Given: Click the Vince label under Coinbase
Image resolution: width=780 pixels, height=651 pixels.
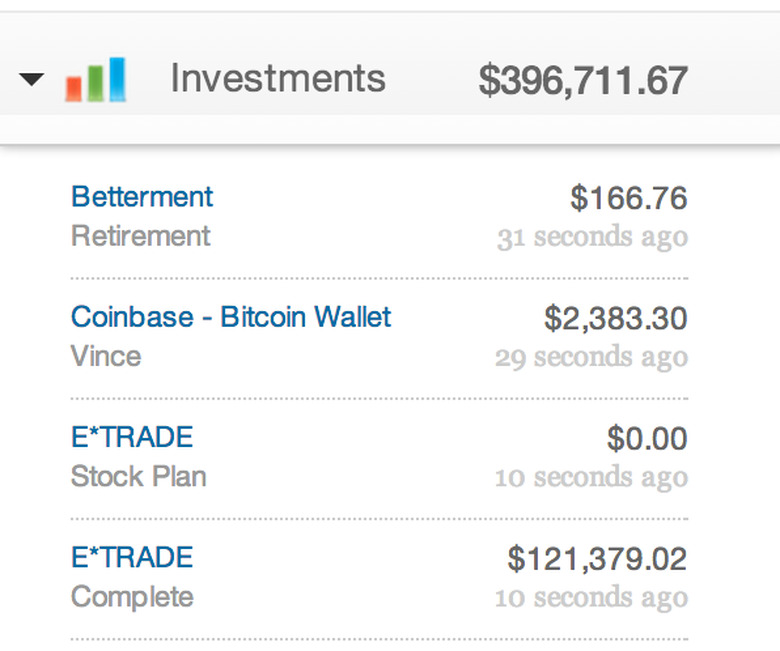Looking at the screenshot, I should pyautogui.click(x=106, y=356).
